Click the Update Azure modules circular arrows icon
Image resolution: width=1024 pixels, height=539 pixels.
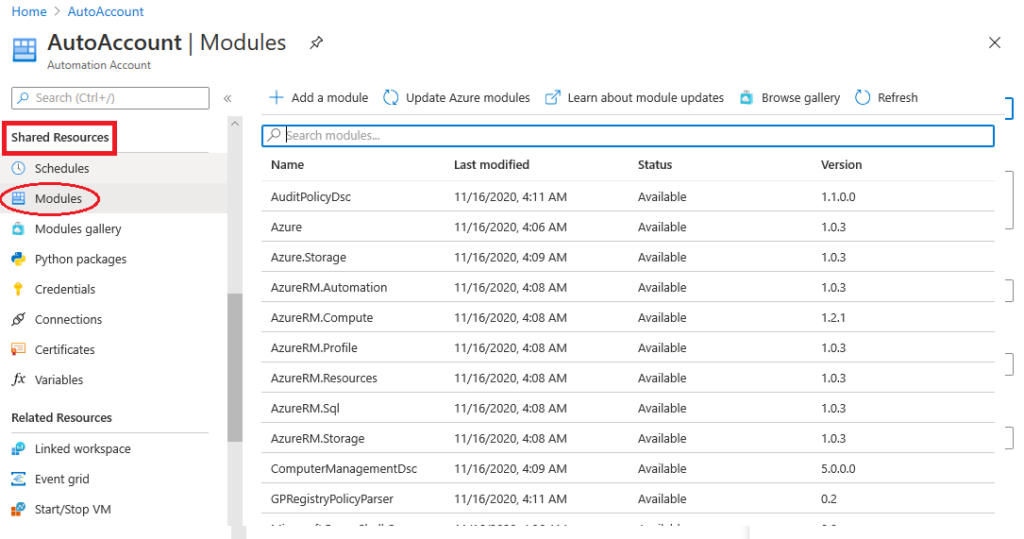click(391, 97)
